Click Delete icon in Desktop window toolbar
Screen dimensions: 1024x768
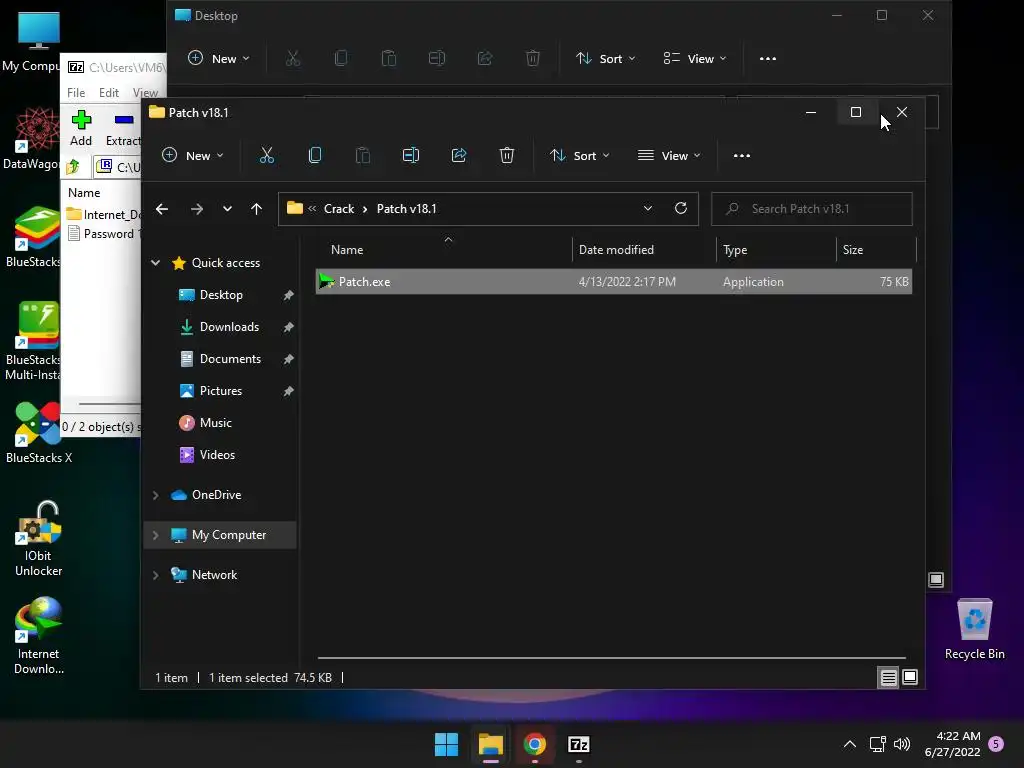[x=533, y=58]
